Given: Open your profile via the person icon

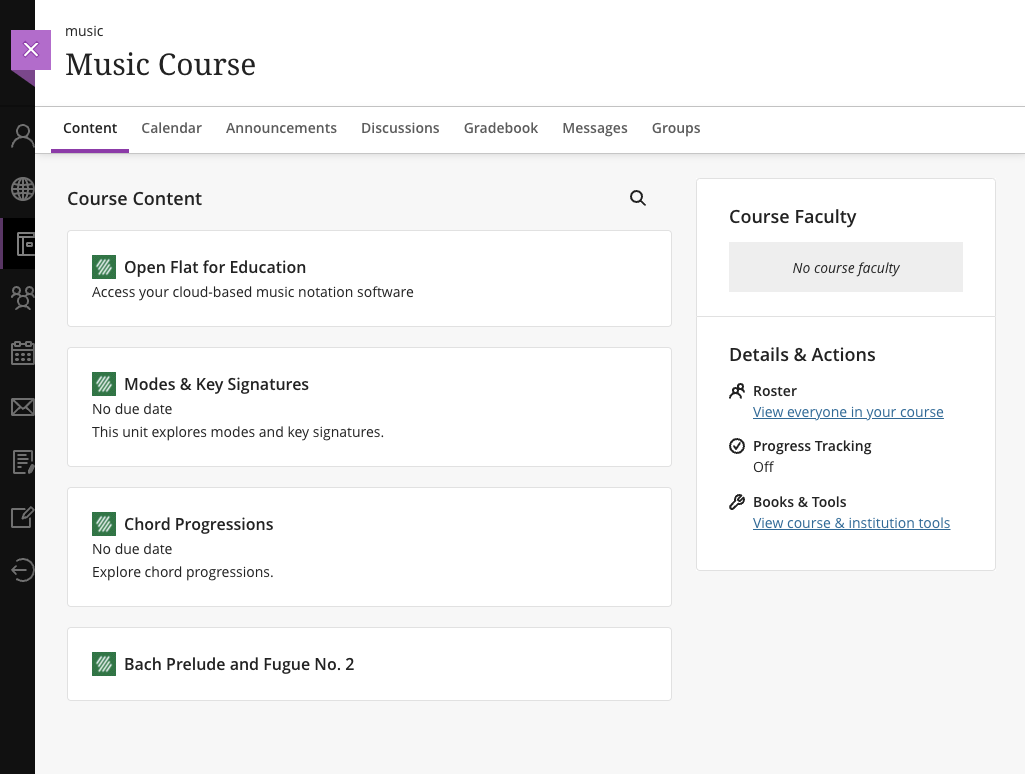Looking at the screenshot, I should [22, 134].
